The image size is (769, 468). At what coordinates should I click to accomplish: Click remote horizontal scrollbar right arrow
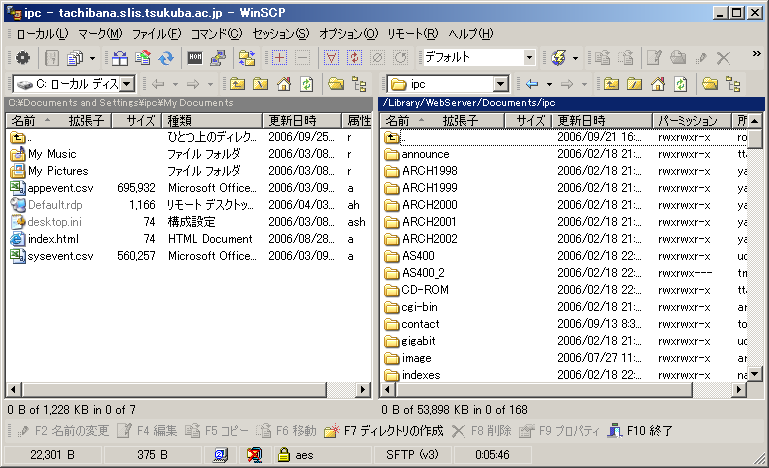click(739, 390)
